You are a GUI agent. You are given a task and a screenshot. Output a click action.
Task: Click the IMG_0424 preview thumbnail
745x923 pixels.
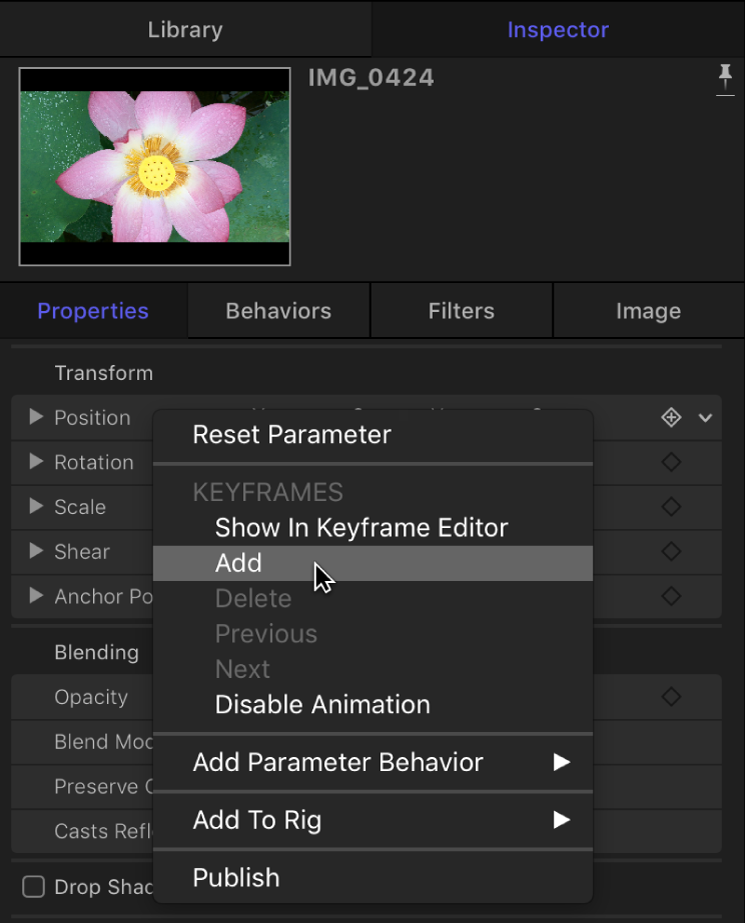tap(153, 166)
